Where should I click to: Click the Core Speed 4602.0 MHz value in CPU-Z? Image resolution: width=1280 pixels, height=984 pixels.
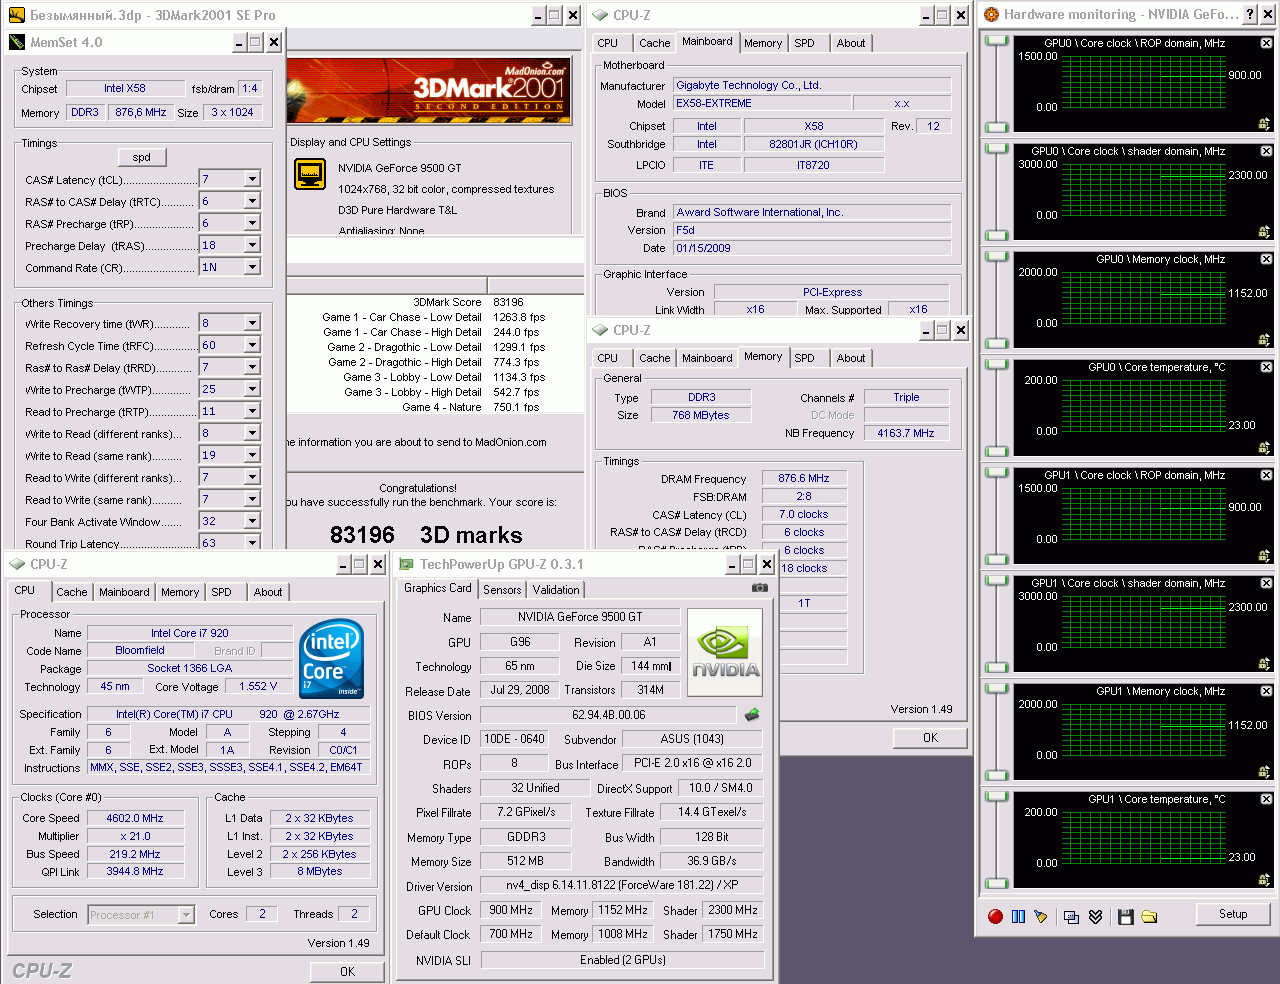(135, 818)
